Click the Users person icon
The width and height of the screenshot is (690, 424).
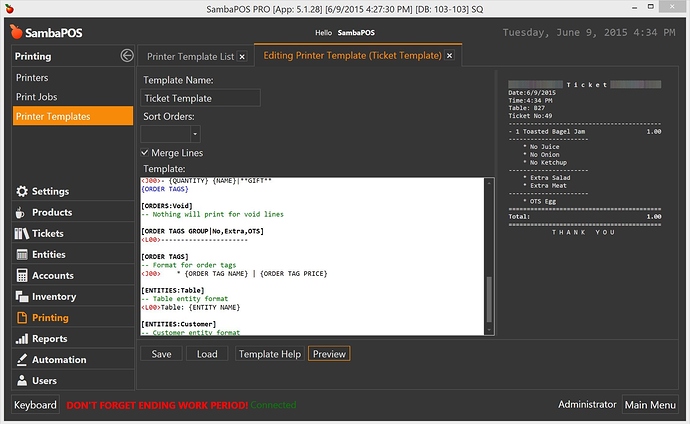coord(22,381)
